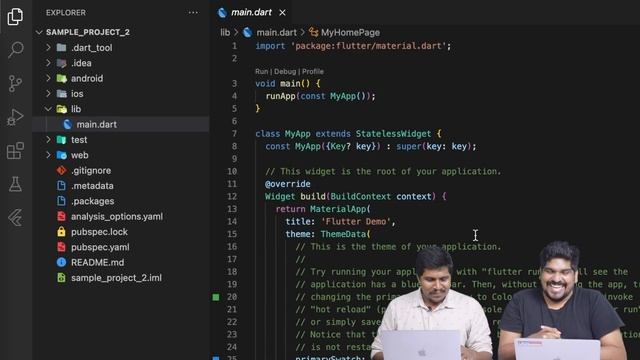The width and height of the screenshot is (640, 360).
Task: Open the Testing flask icon
Action: [x=16, y=184]
